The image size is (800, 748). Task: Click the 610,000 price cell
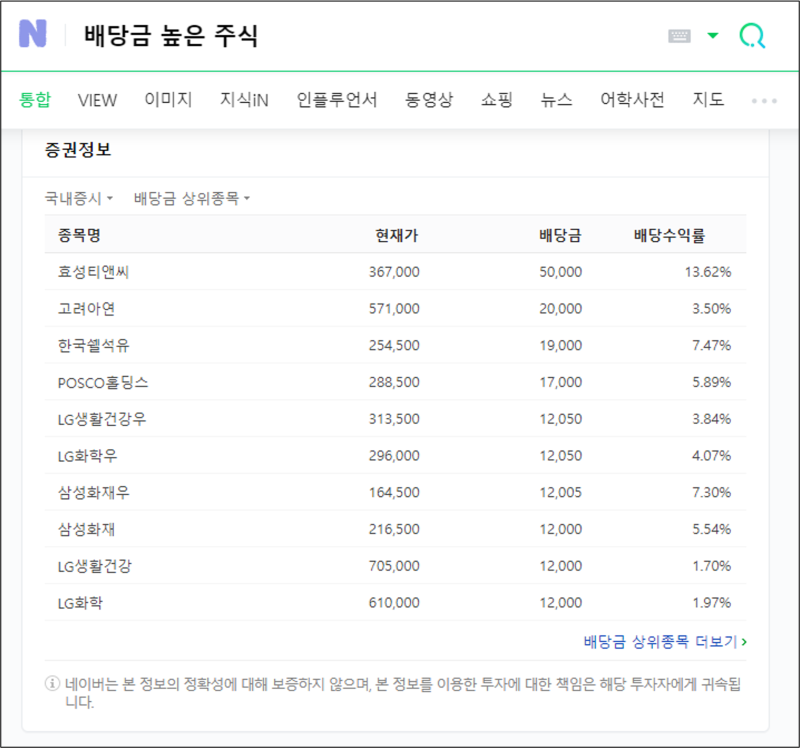coord(394,603)
